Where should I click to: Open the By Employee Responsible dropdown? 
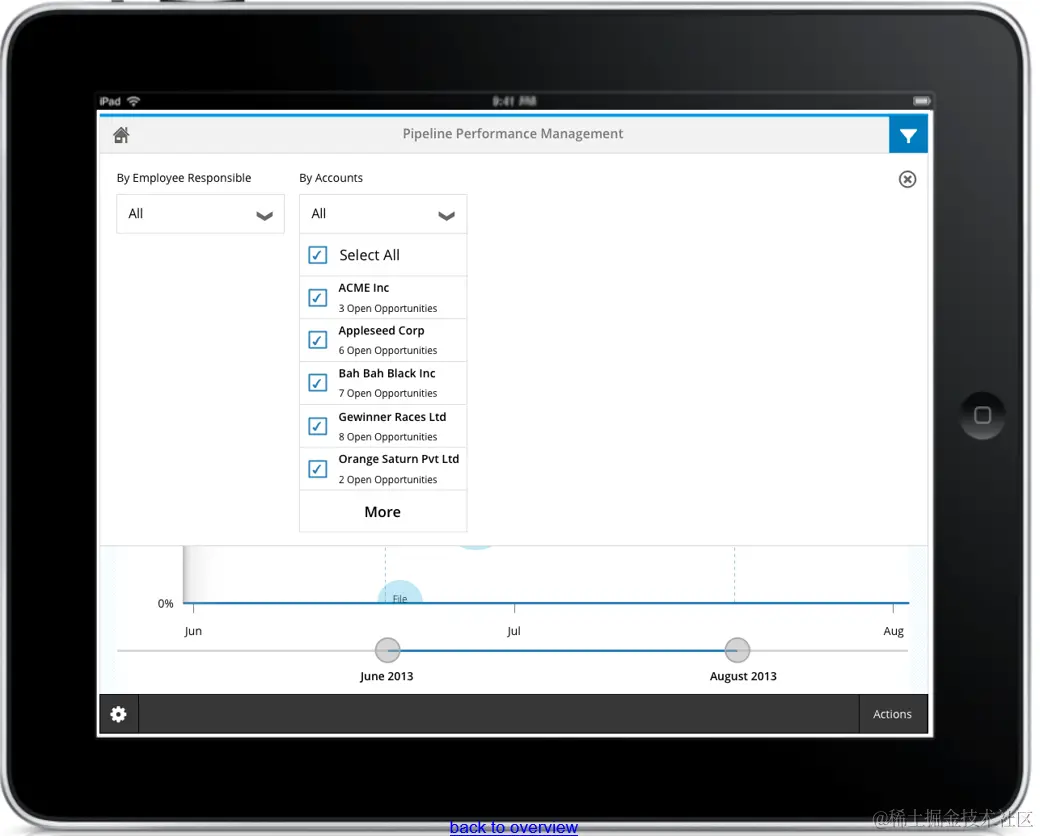[200, 214]
